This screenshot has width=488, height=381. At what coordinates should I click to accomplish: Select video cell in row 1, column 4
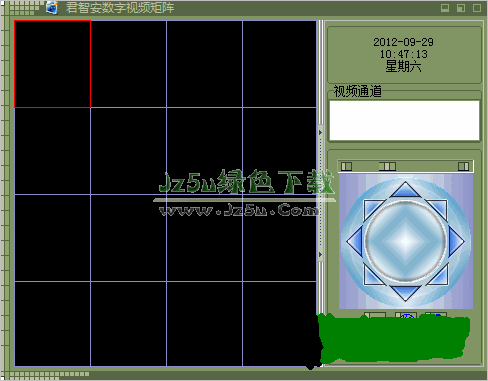pos(280,64)
